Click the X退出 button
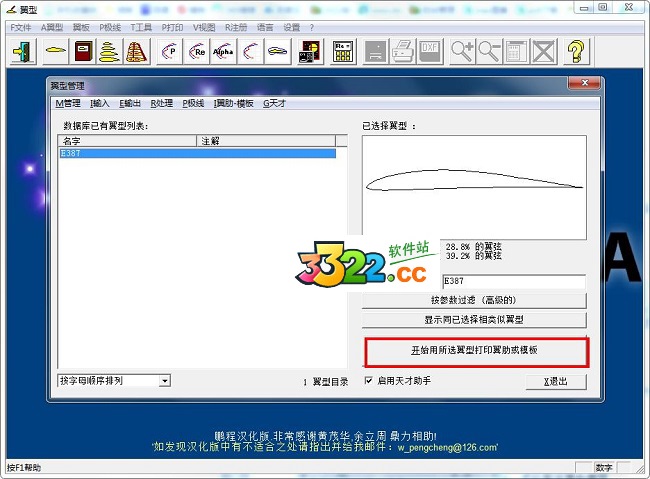The width and height of the screenshot is (650, 479). (x=556, y=382)
